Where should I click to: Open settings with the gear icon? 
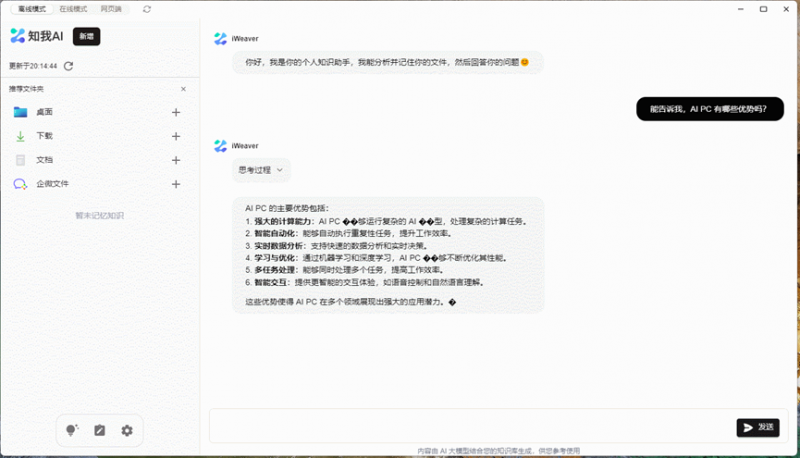(x=127, y=430)
